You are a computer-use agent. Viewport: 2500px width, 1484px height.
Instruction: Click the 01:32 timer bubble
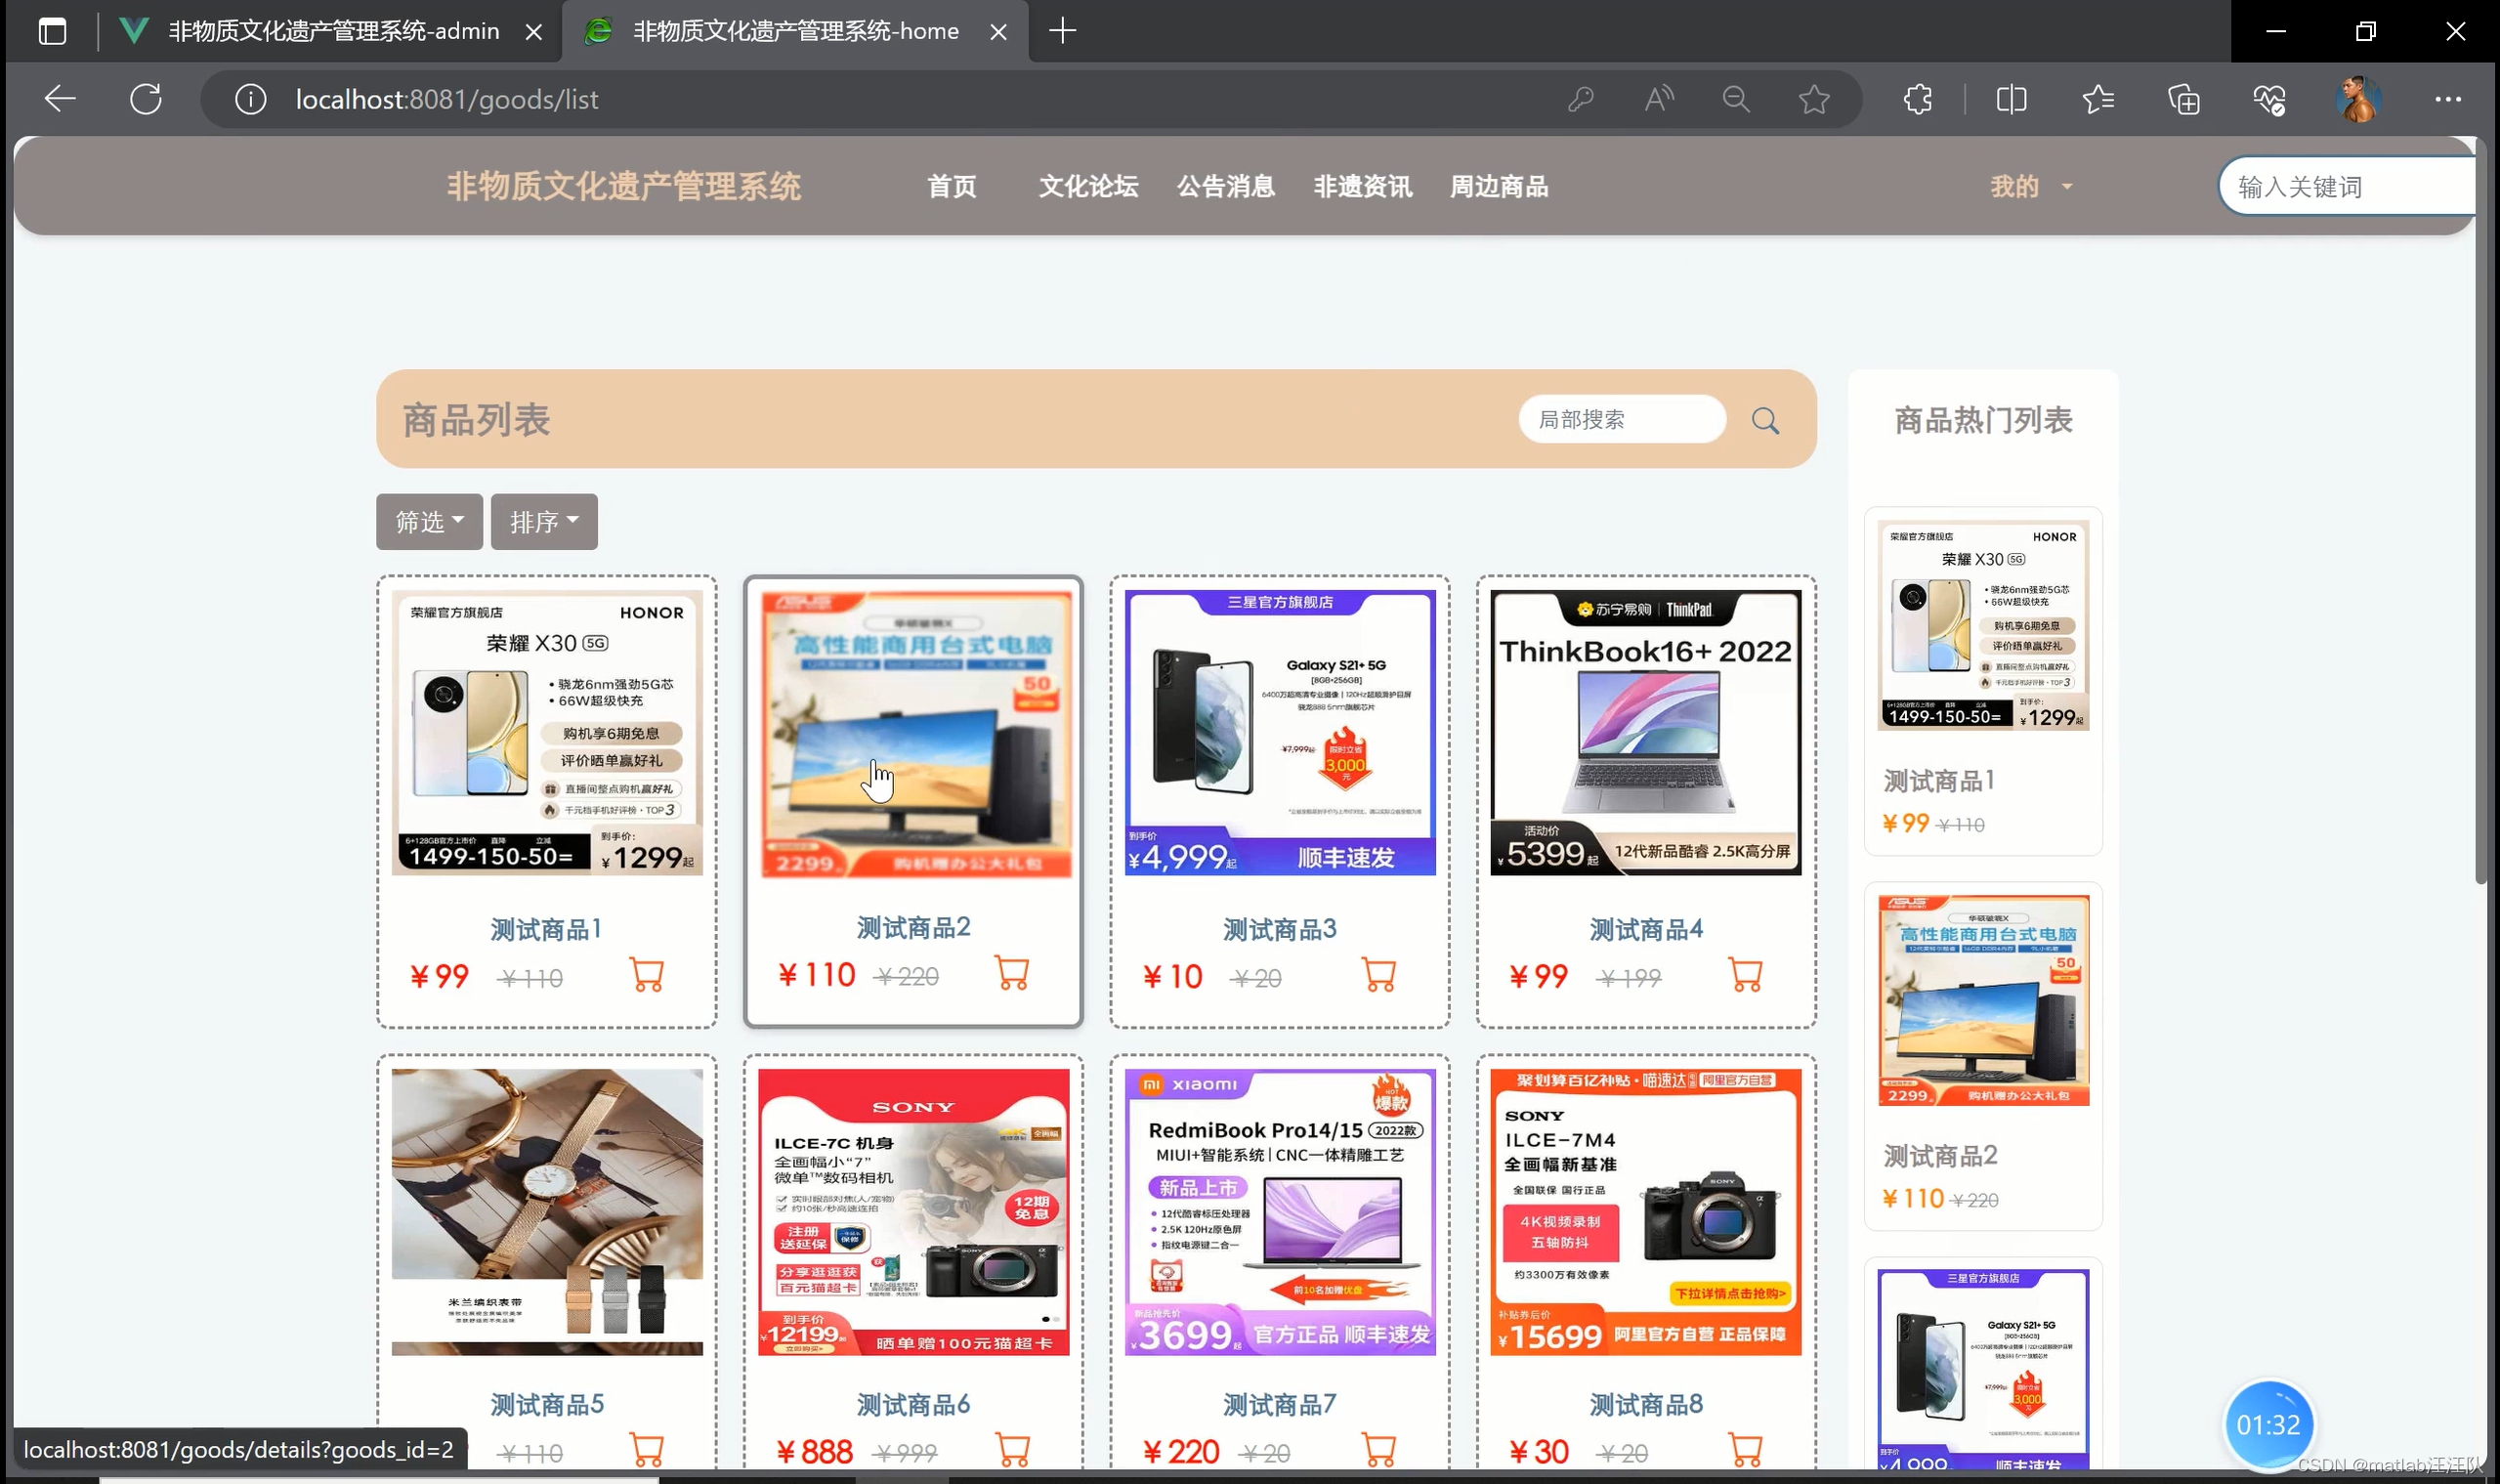pyautogui.click(x=2268, y=1425)
